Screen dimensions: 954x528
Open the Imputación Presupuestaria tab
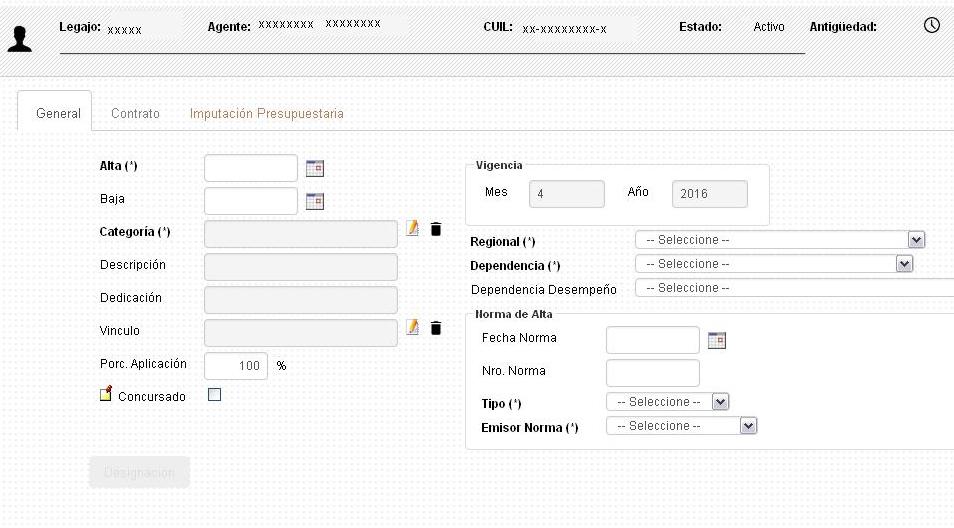pyautogui.click(x=266, y=114)
